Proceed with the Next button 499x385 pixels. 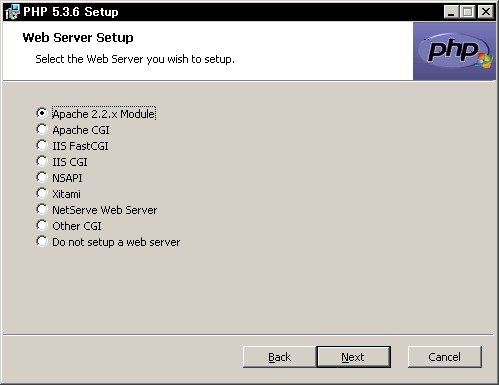pyautogui.click(x=353, y=357)
